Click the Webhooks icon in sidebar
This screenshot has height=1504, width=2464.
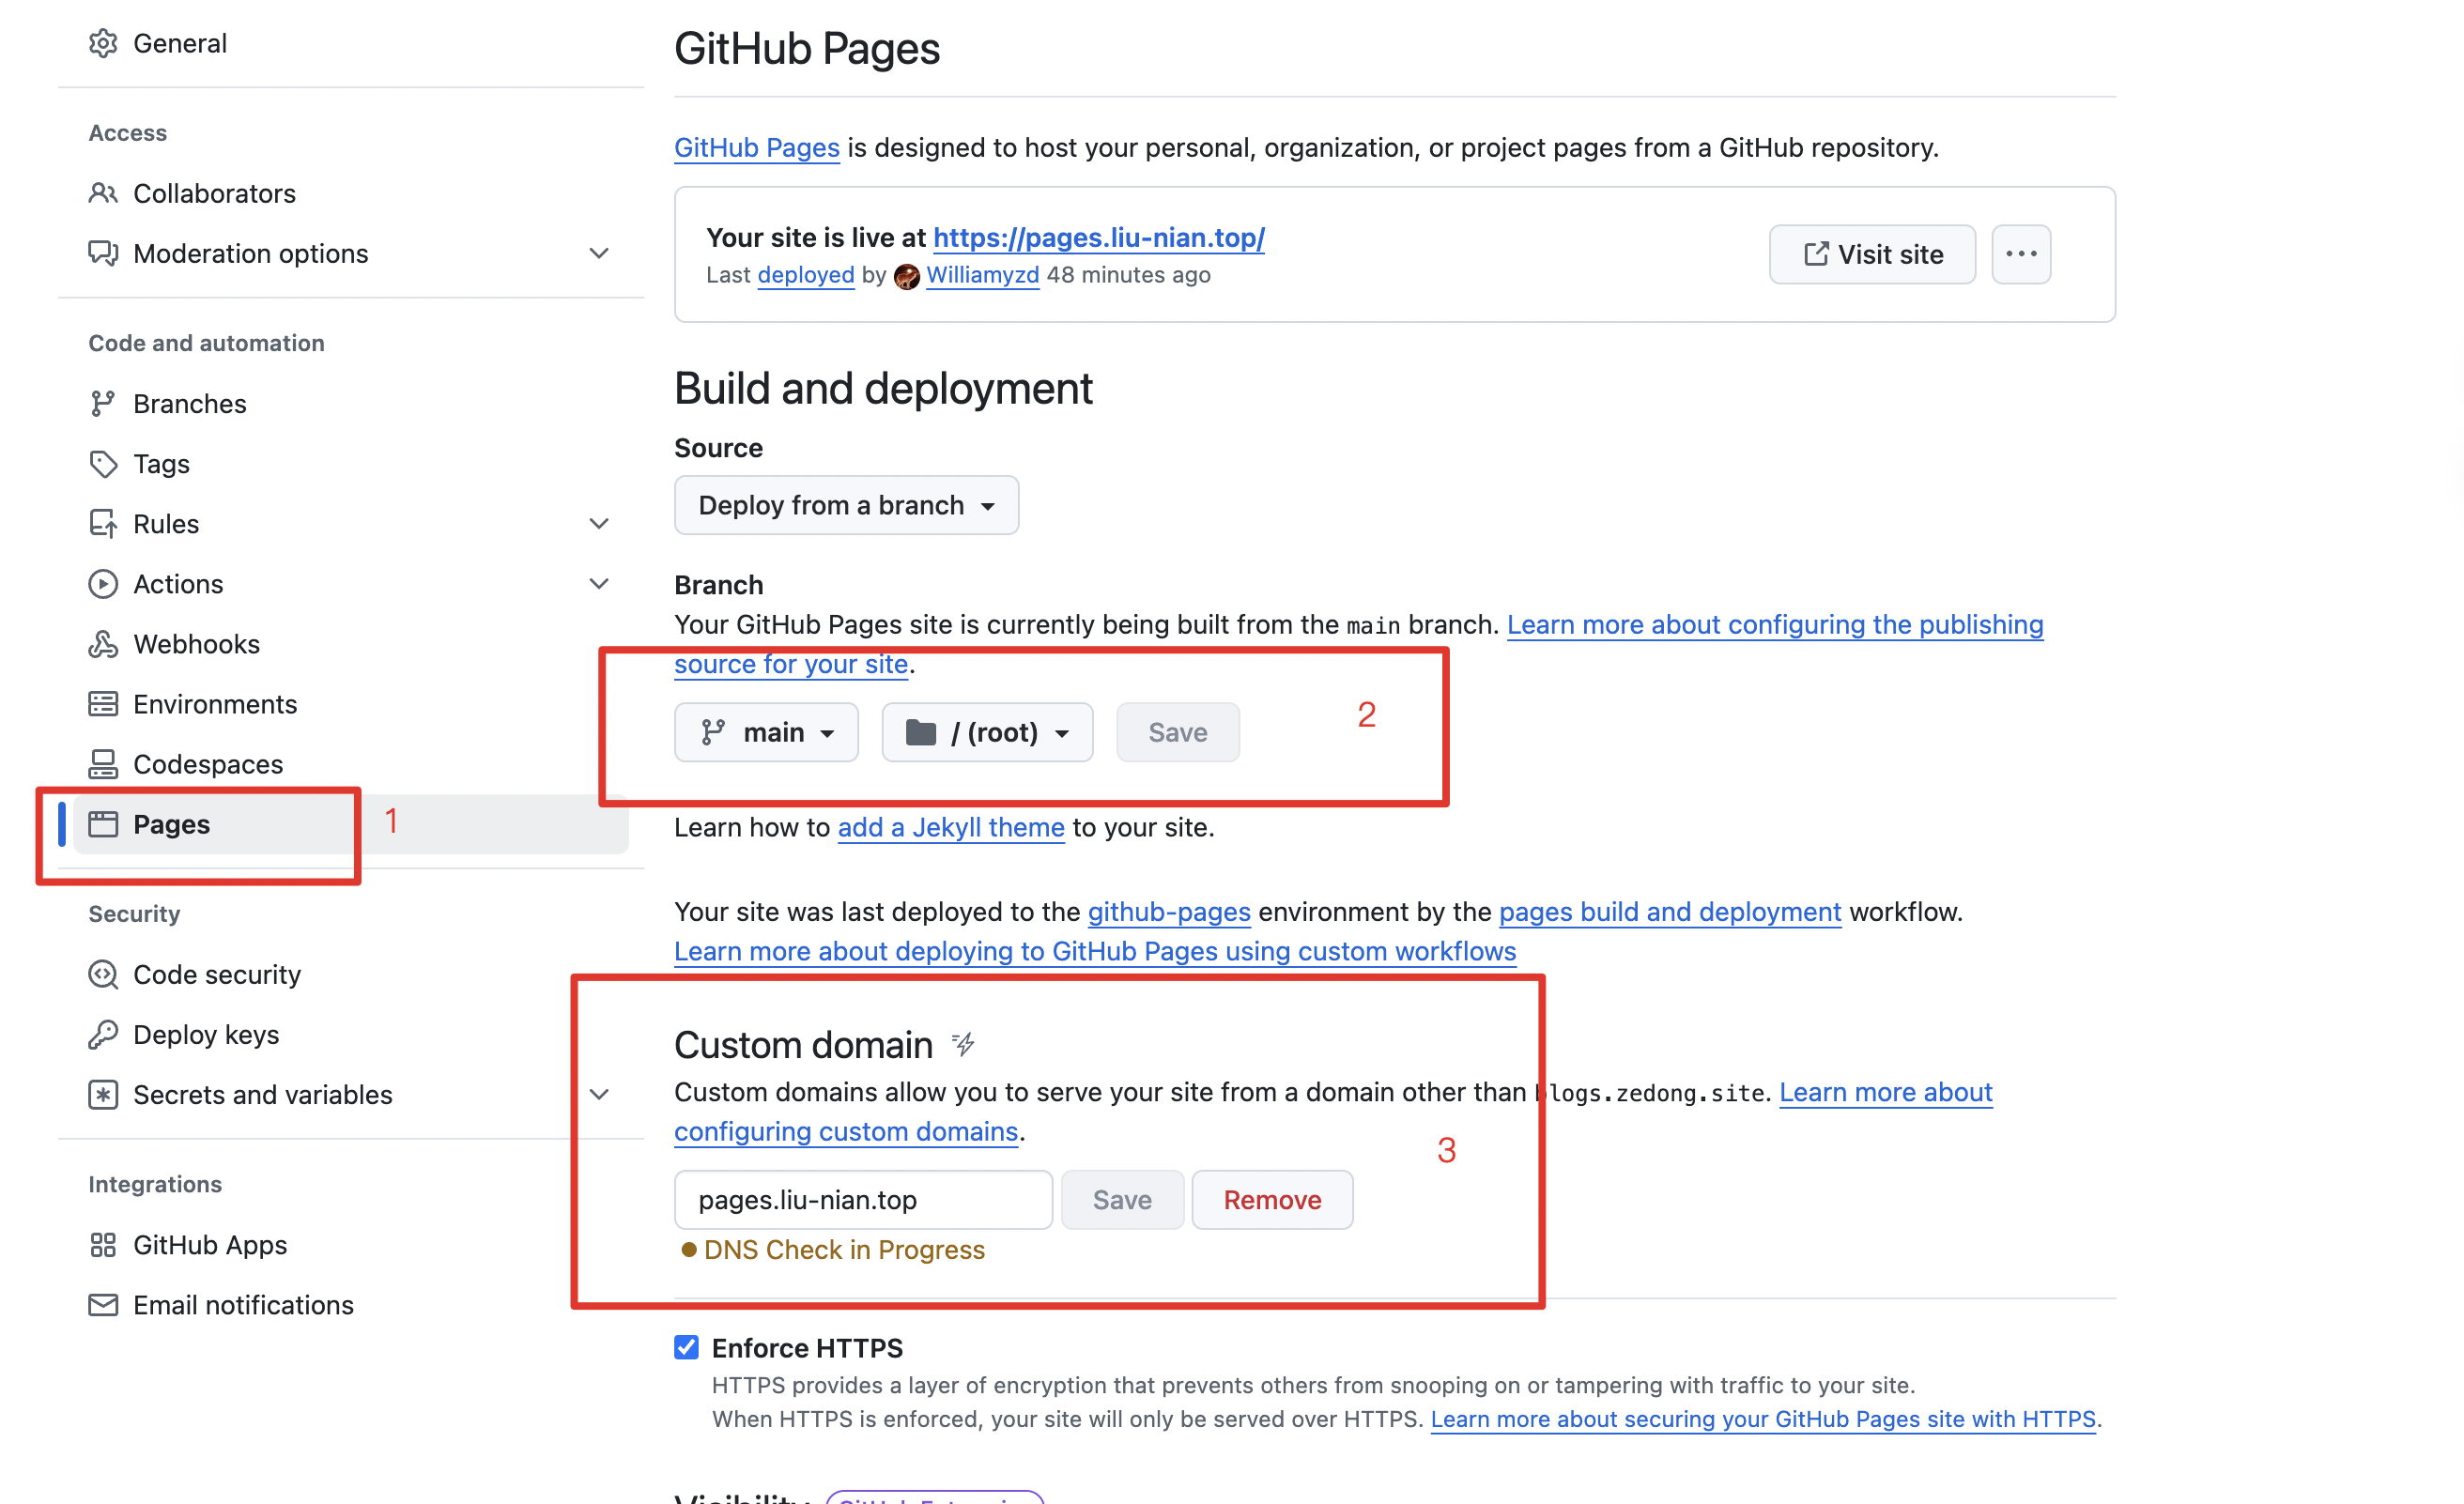click(103, 644)
